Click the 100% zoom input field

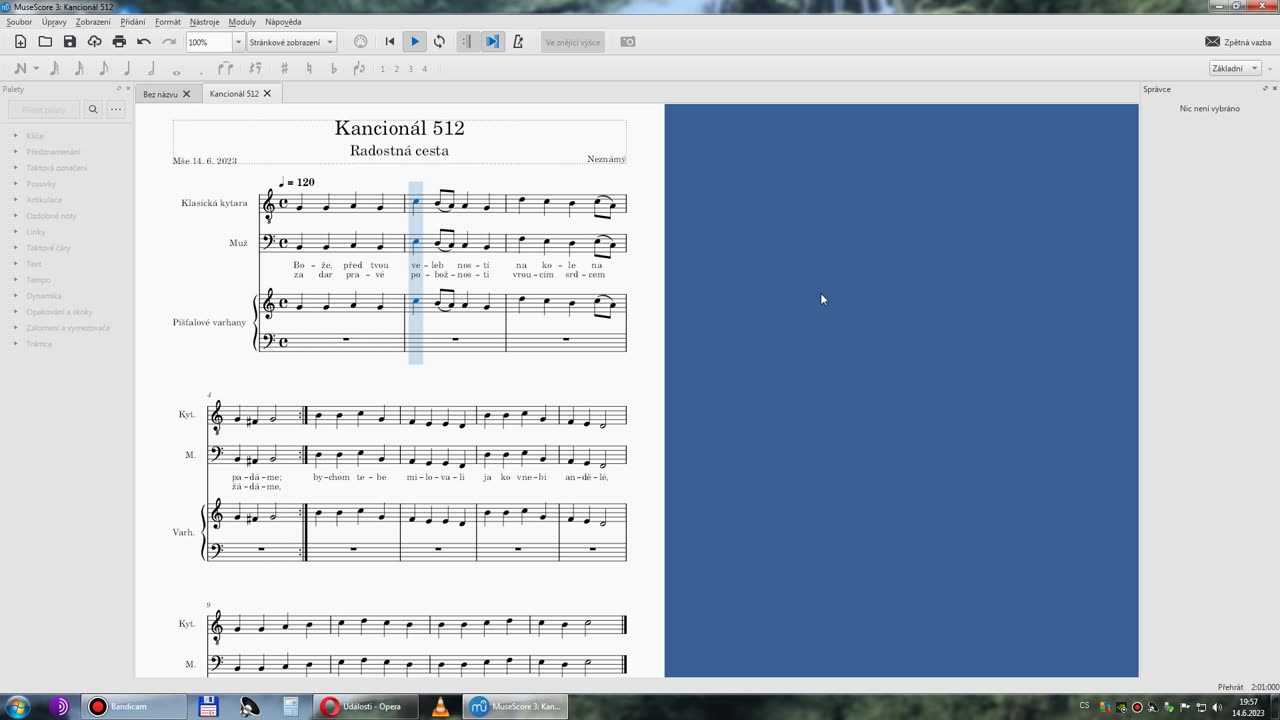pyautogui.click(x=209, y=42)
